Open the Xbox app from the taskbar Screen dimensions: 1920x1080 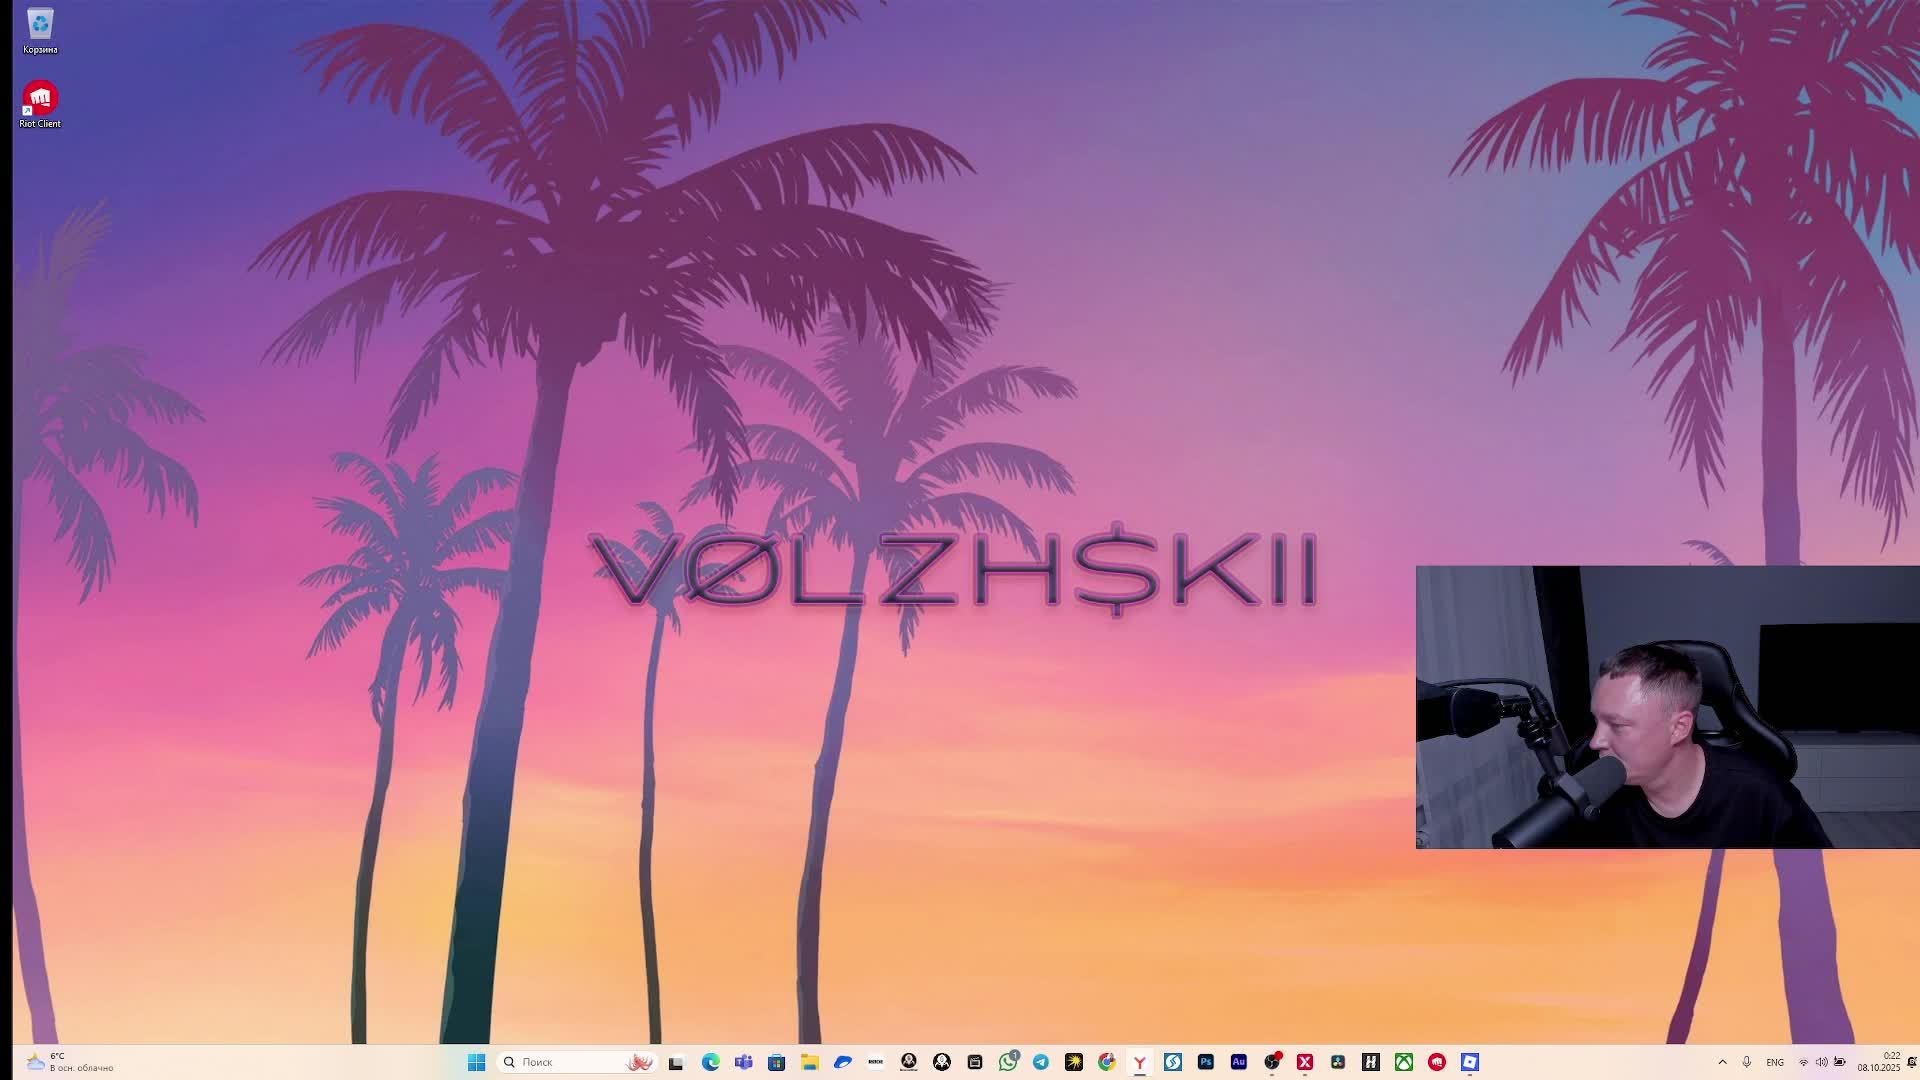click(1404, 1062)
